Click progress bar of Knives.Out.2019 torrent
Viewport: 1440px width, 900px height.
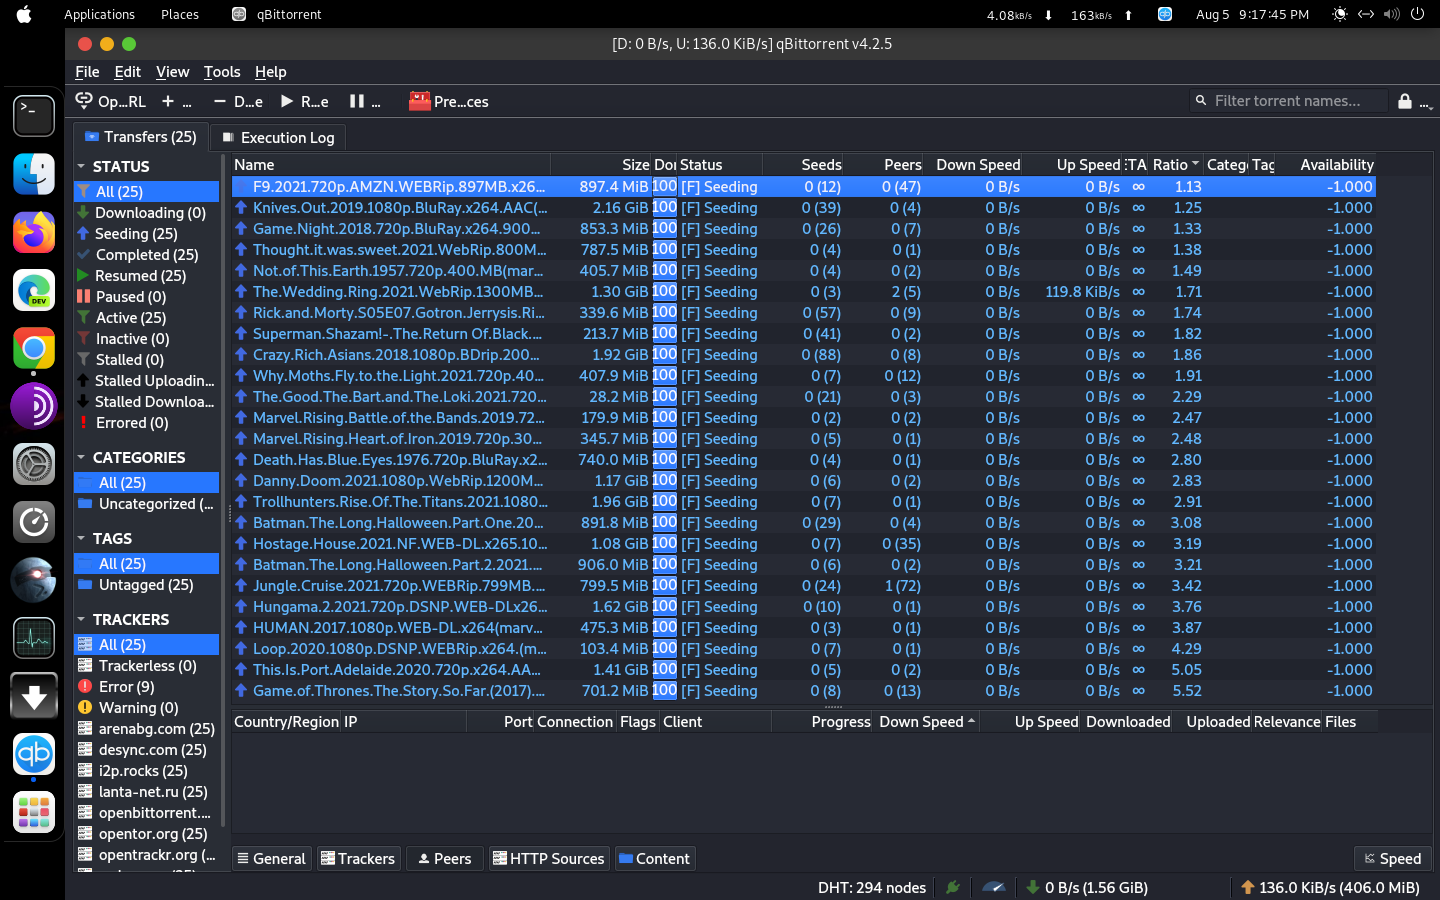tap(664, 208)
